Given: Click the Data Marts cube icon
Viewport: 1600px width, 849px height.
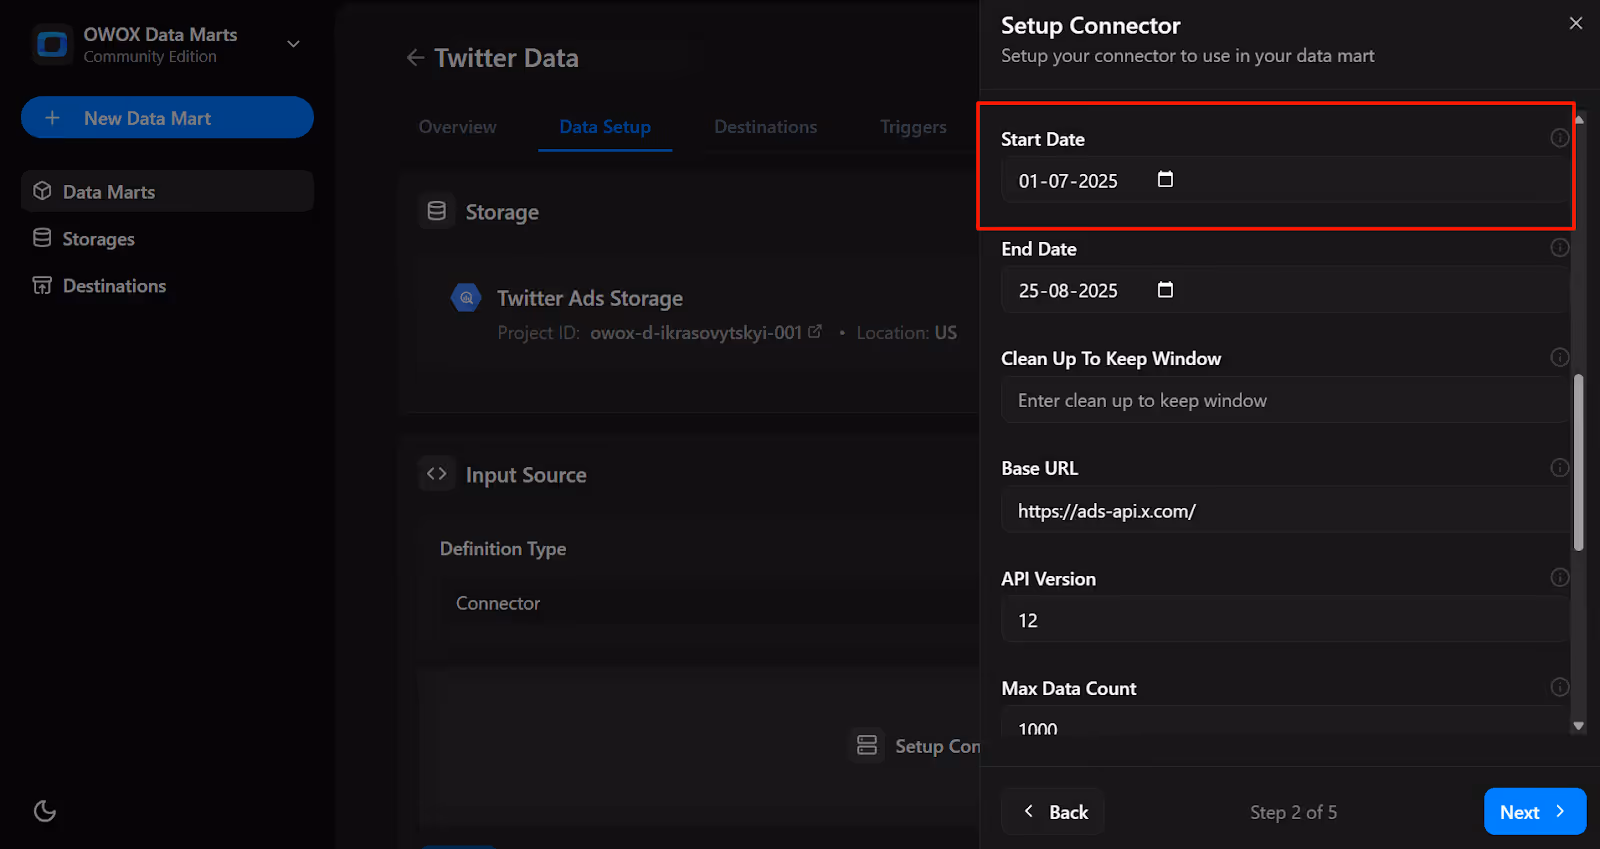Looking at the screenshot, I should [x=42, y=191].
